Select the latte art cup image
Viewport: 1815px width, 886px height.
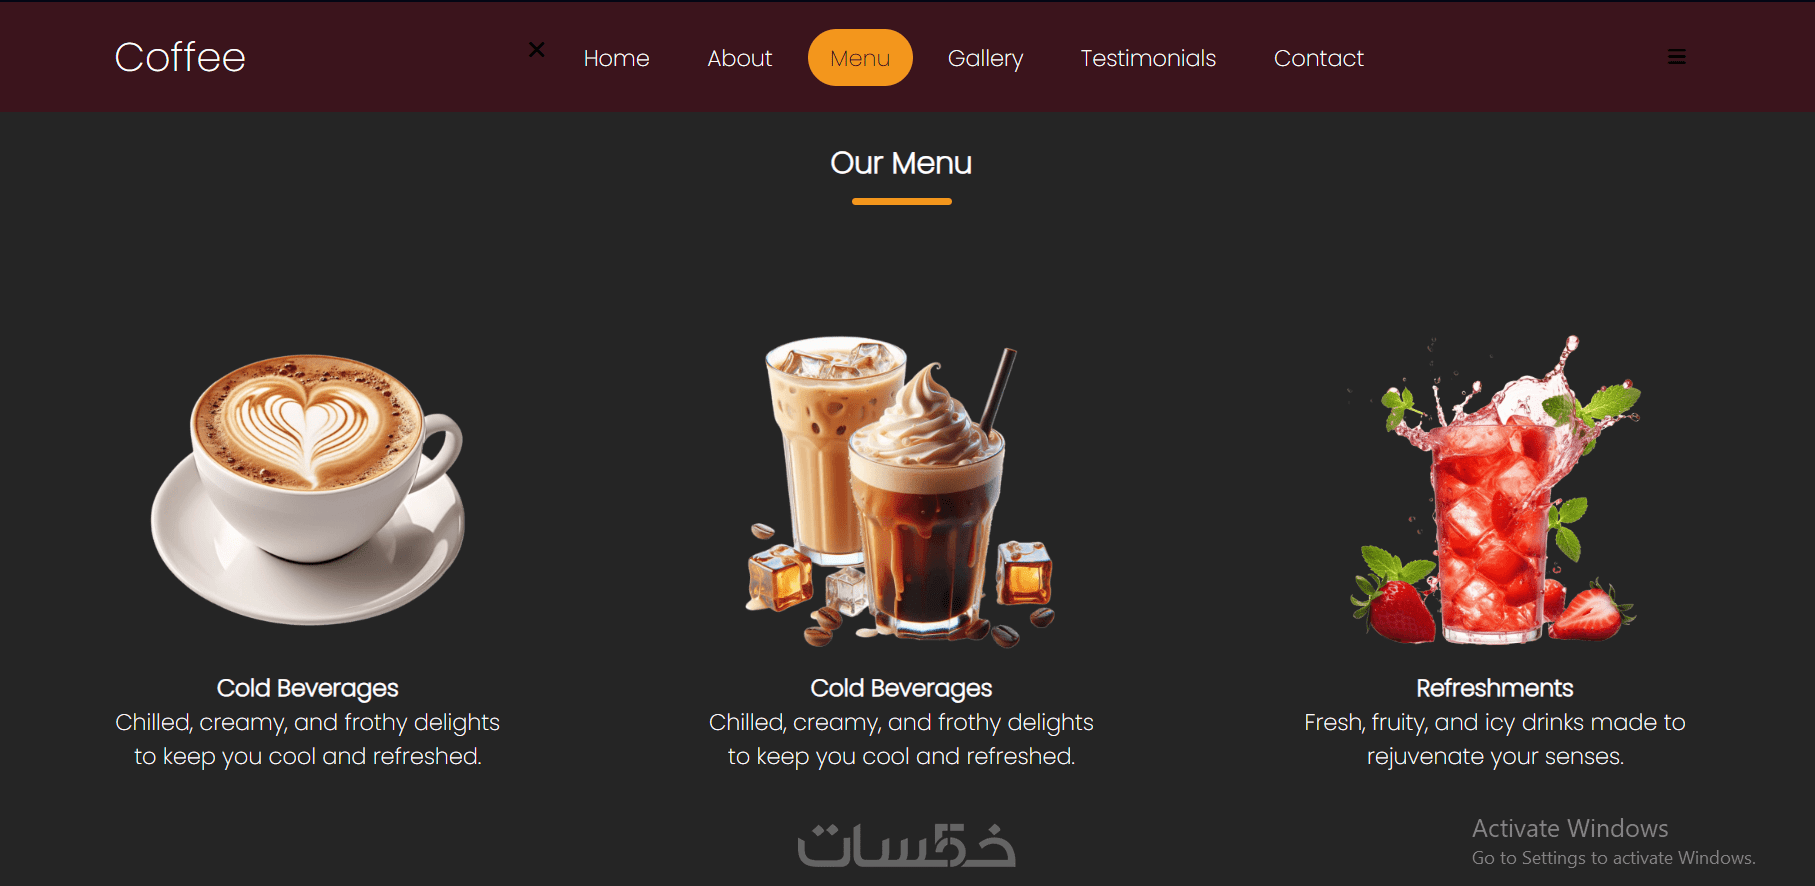point(308,489)
